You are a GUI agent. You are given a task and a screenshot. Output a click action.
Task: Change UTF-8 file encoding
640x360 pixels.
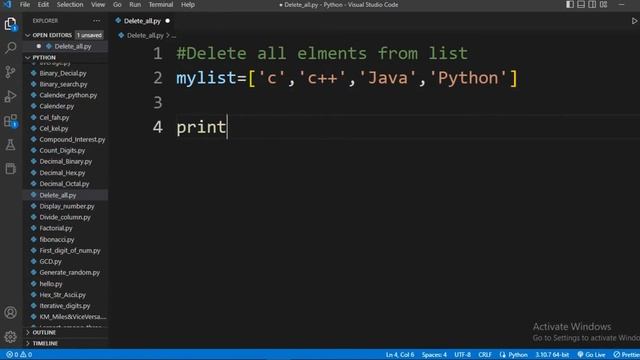(462, 355)
